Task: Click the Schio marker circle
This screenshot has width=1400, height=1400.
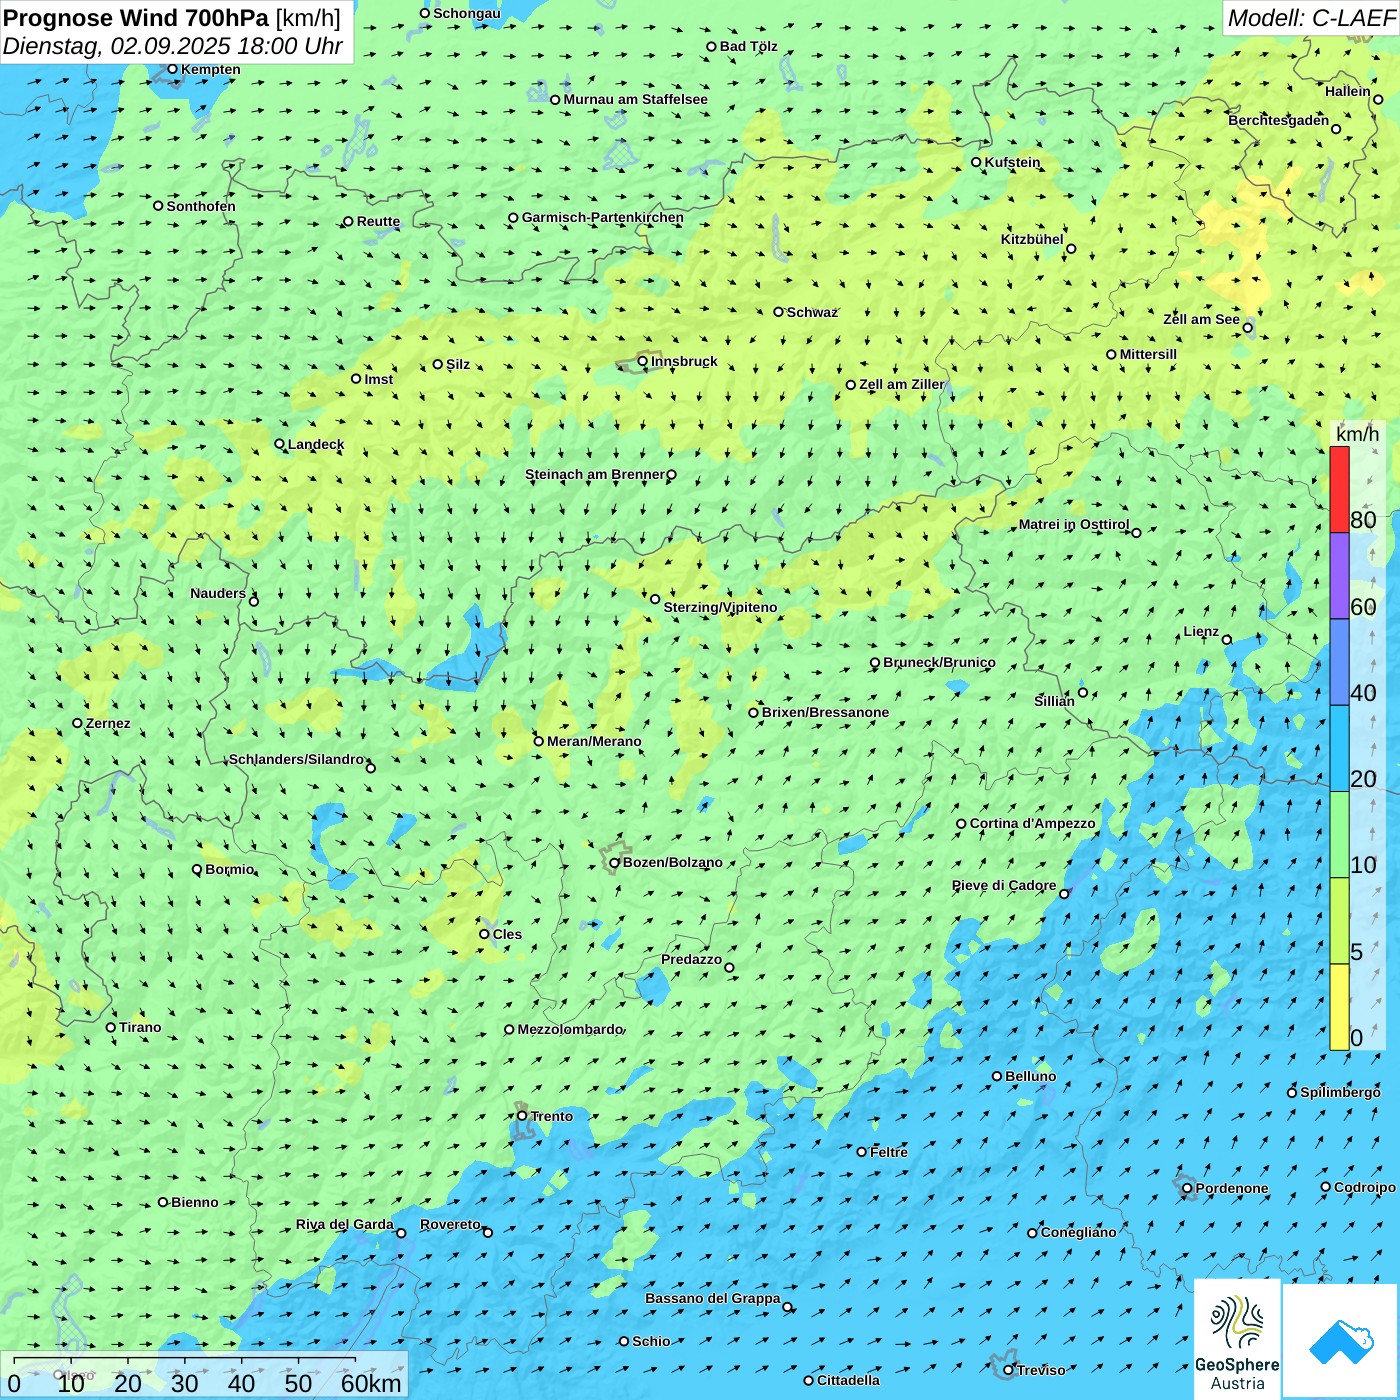Action: point(624,1342)
